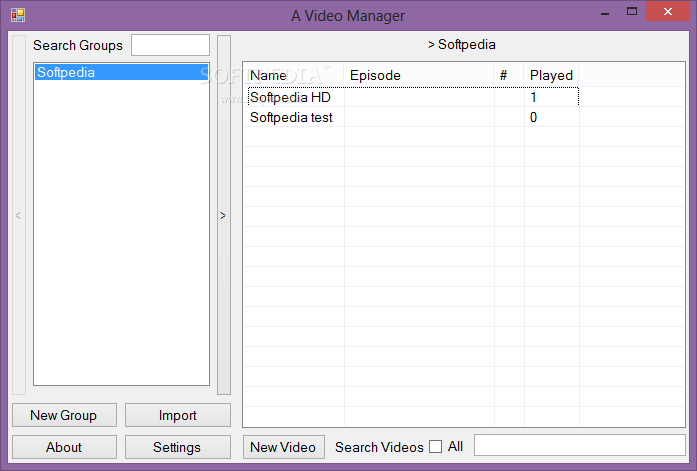Click the > Softpedia breadcrumb label
697x471 pixels.
462,44
